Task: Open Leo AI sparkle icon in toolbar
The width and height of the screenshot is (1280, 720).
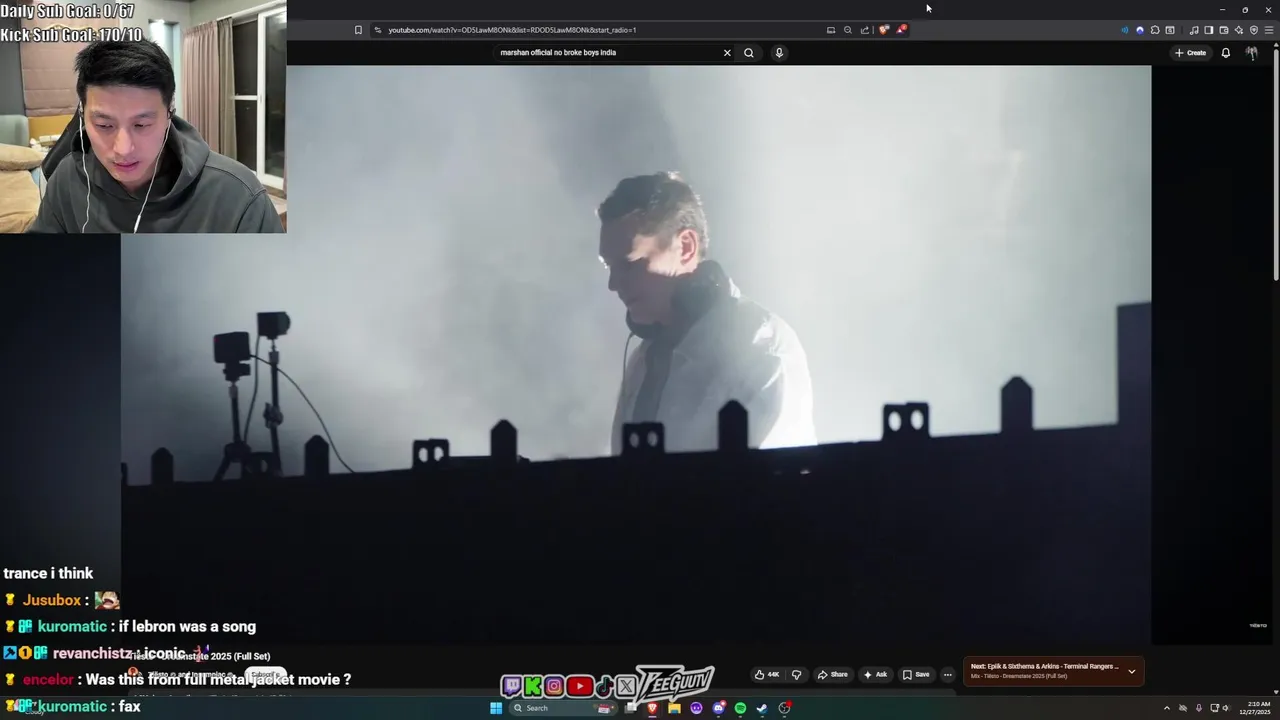Action: click(1239, 30)
